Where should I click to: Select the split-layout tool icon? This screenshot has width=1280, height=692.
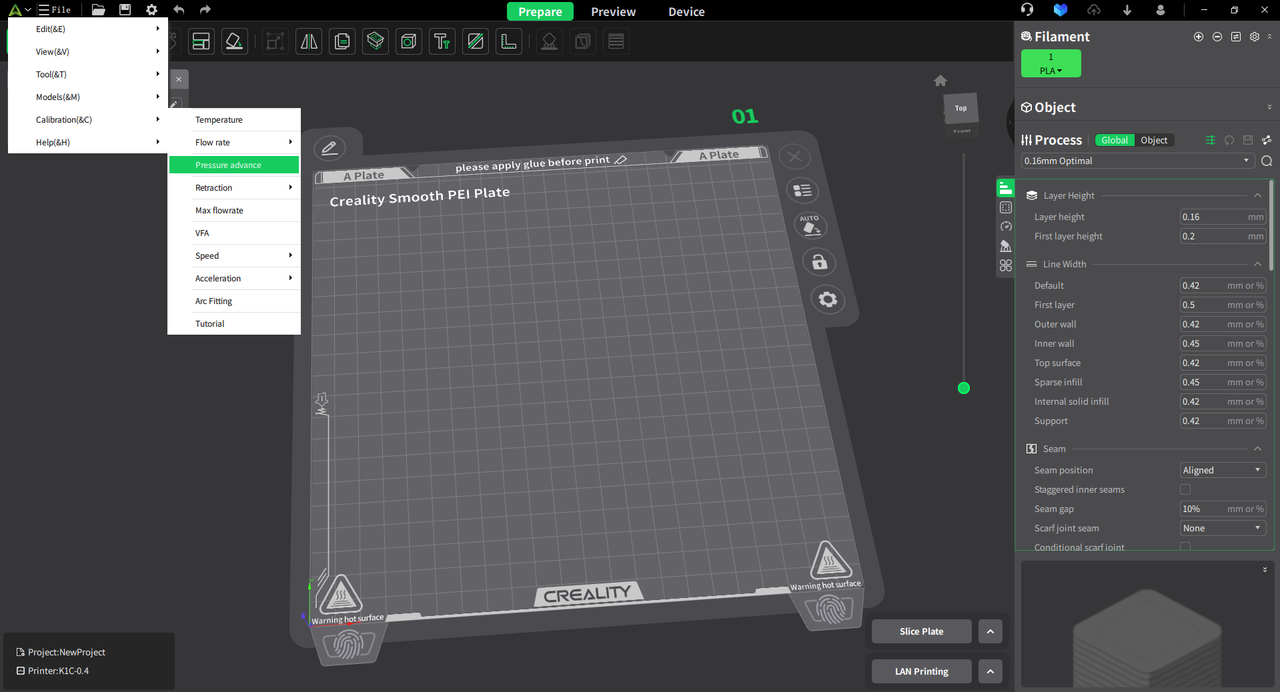201,42
